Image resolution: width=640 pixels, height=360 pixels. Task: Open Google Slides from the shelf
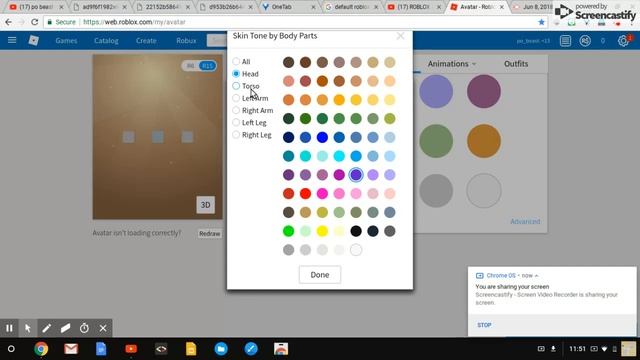coord(191,349)
